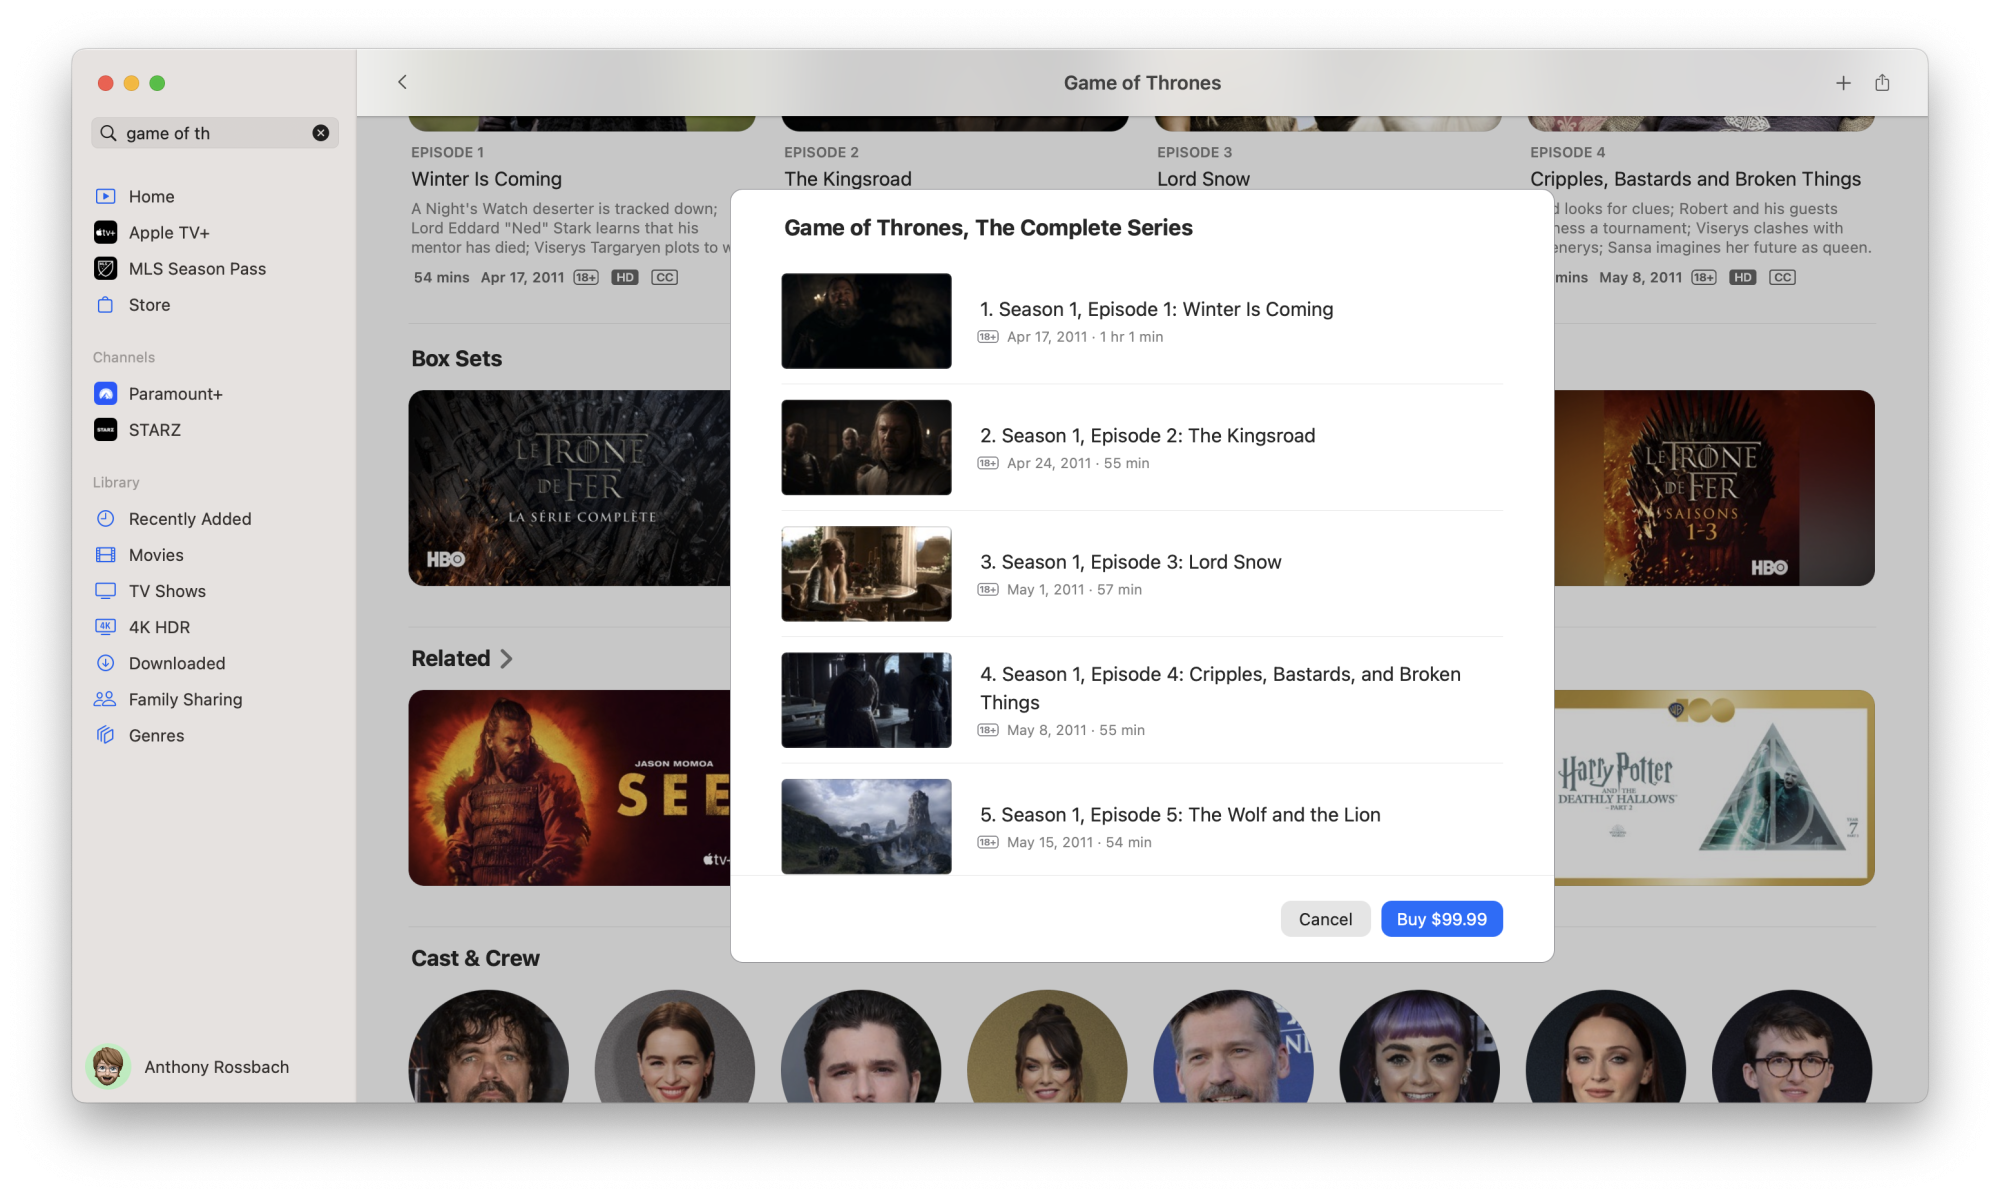
Task: Open the Apple TV+ sidebar icon
Action: pos(106,233)
